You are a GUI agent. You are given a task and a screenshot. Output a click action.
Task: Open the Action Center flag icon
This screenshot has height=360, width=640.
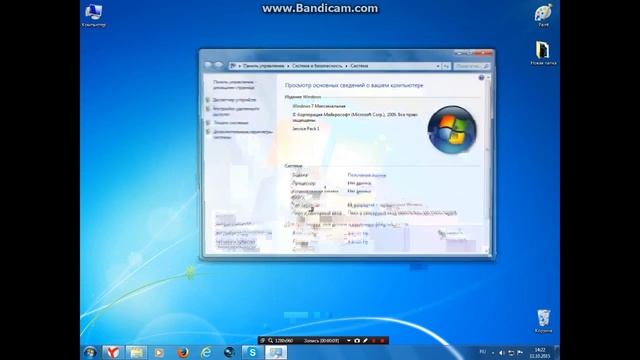[x=520, y=353]
